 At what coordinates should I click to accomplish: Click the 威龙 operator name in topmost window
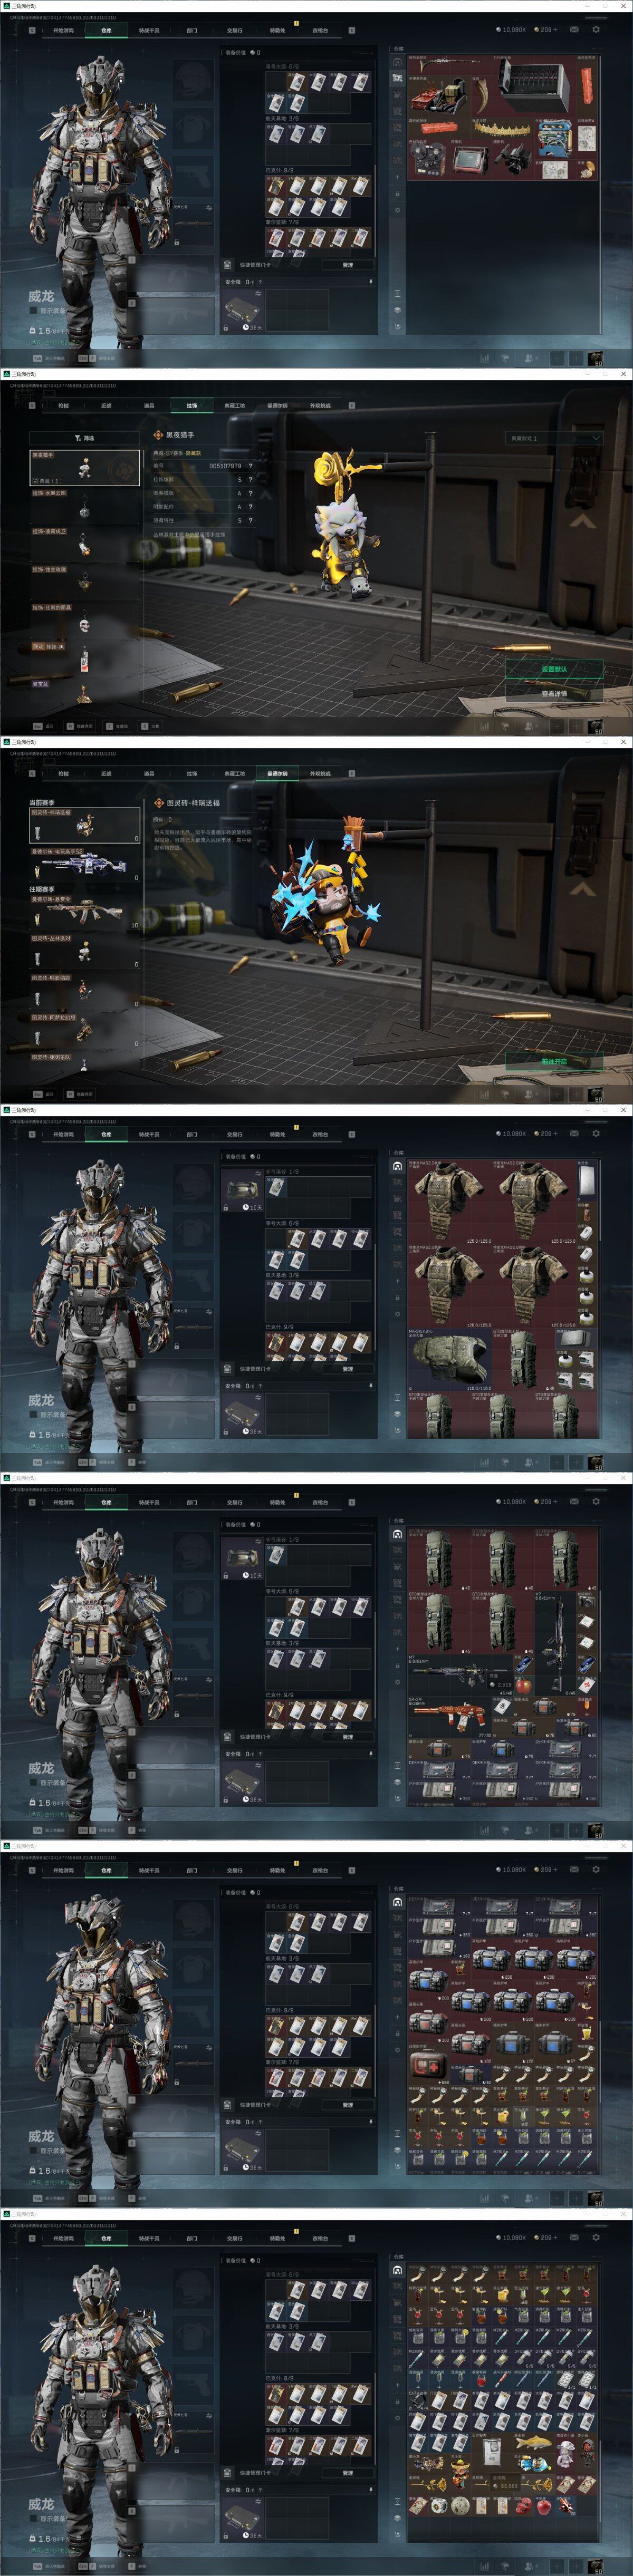(41, 296)
